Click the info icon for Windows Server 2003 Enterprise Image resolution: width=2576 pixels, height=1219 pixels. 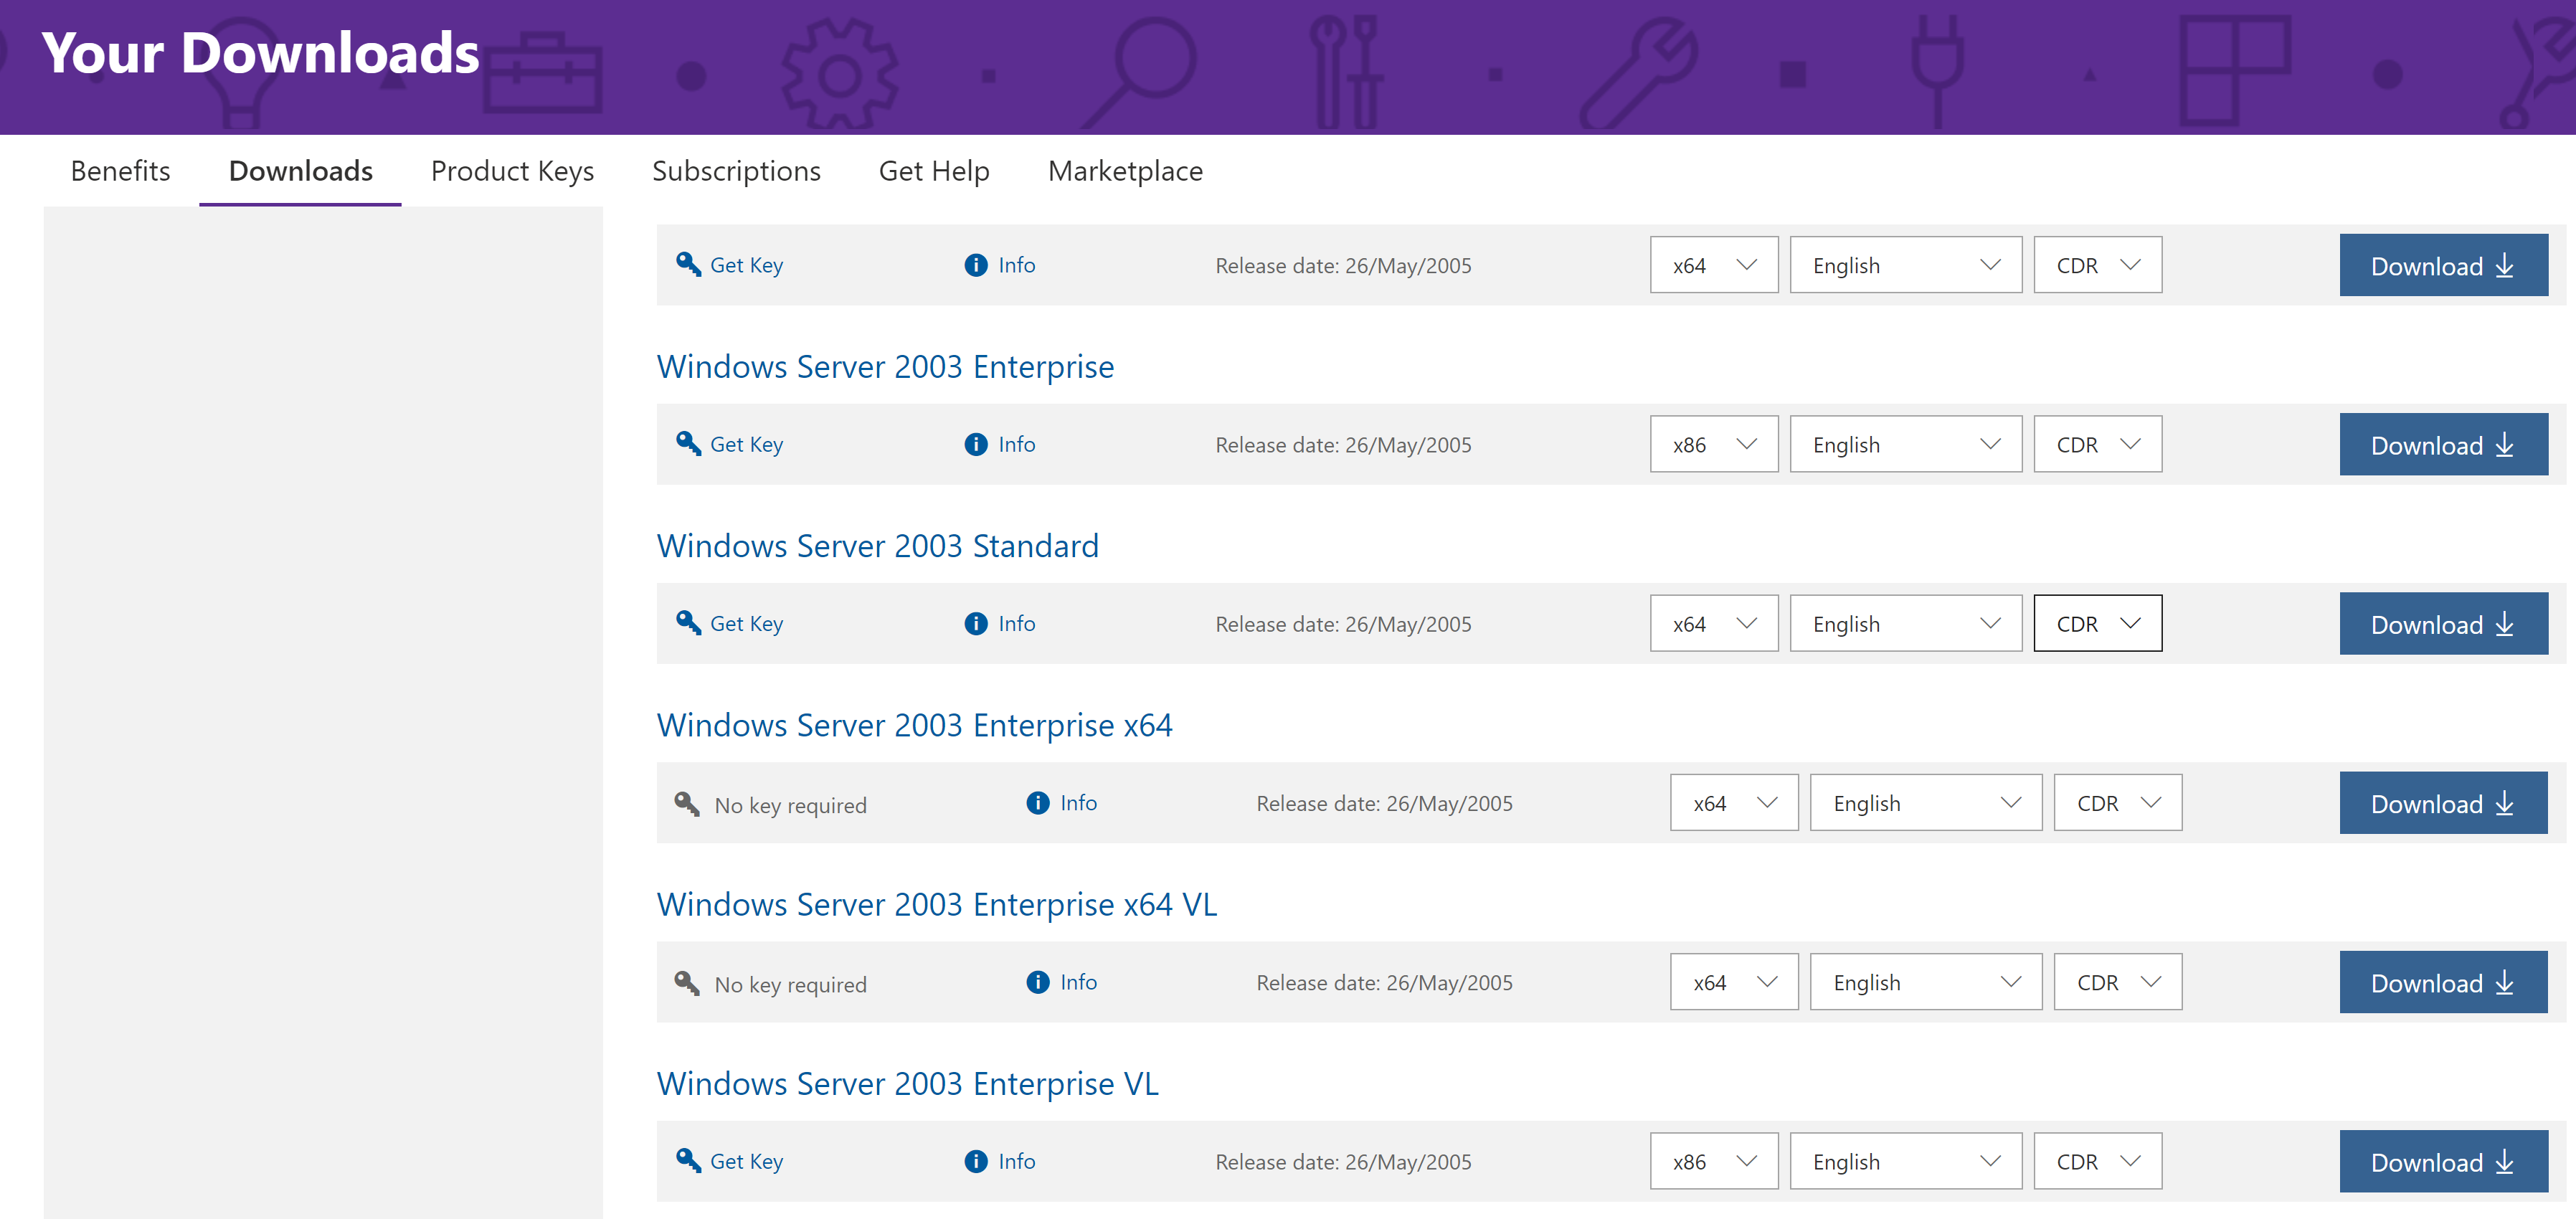click(x=976, y=444)
